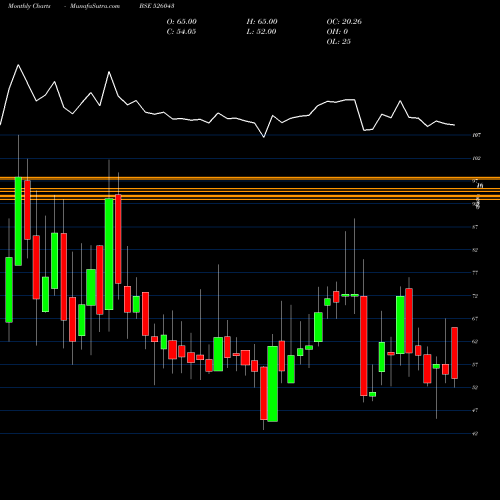Click the close value "C: 54.05"
The image size is (500, 500).
[181, 32]
